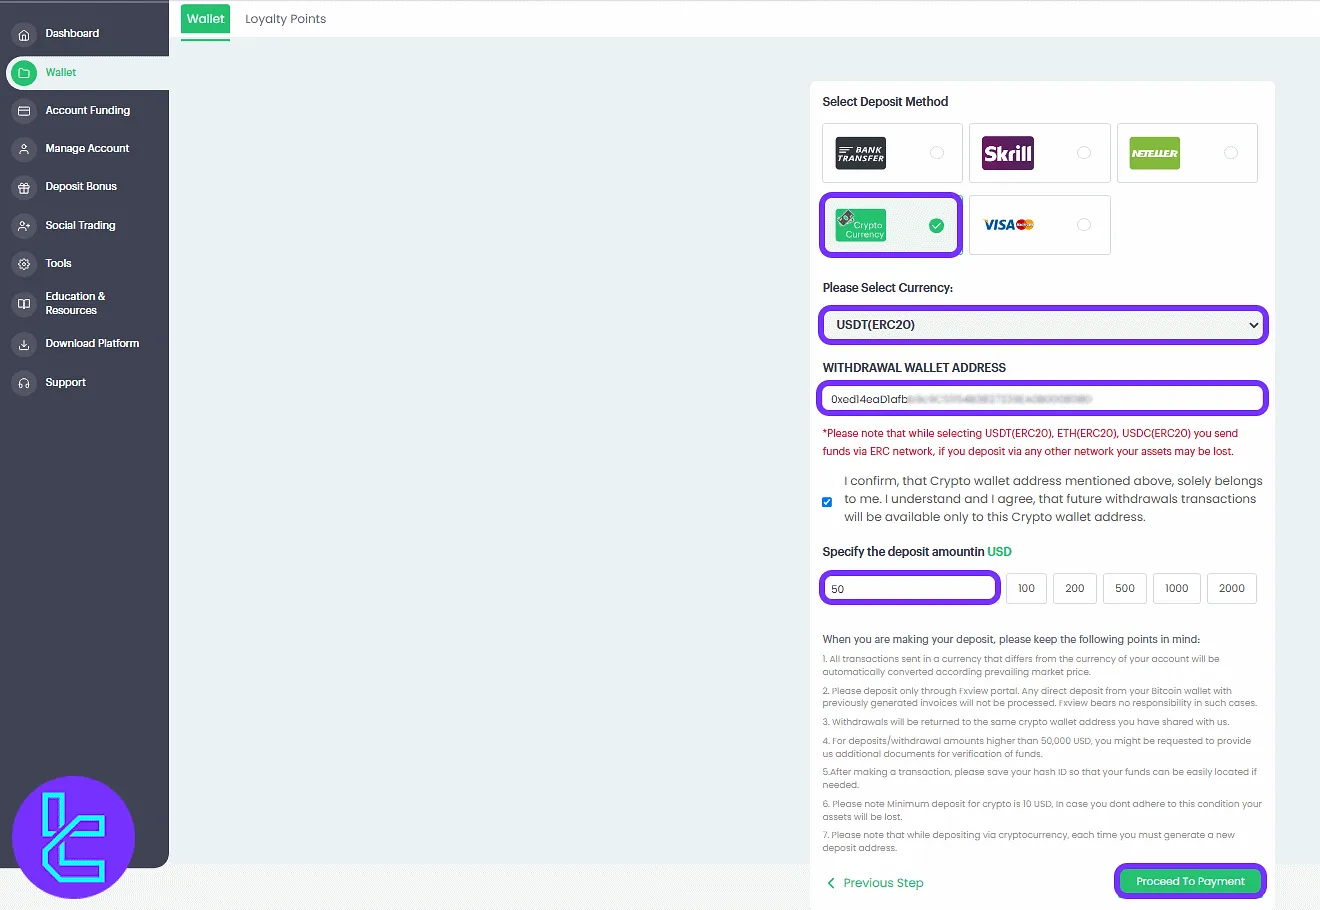Screen dimensions: 1320x910
Task: Click the Bank Transfer logo
Action: pyautogui.click(x=861, y=153)
